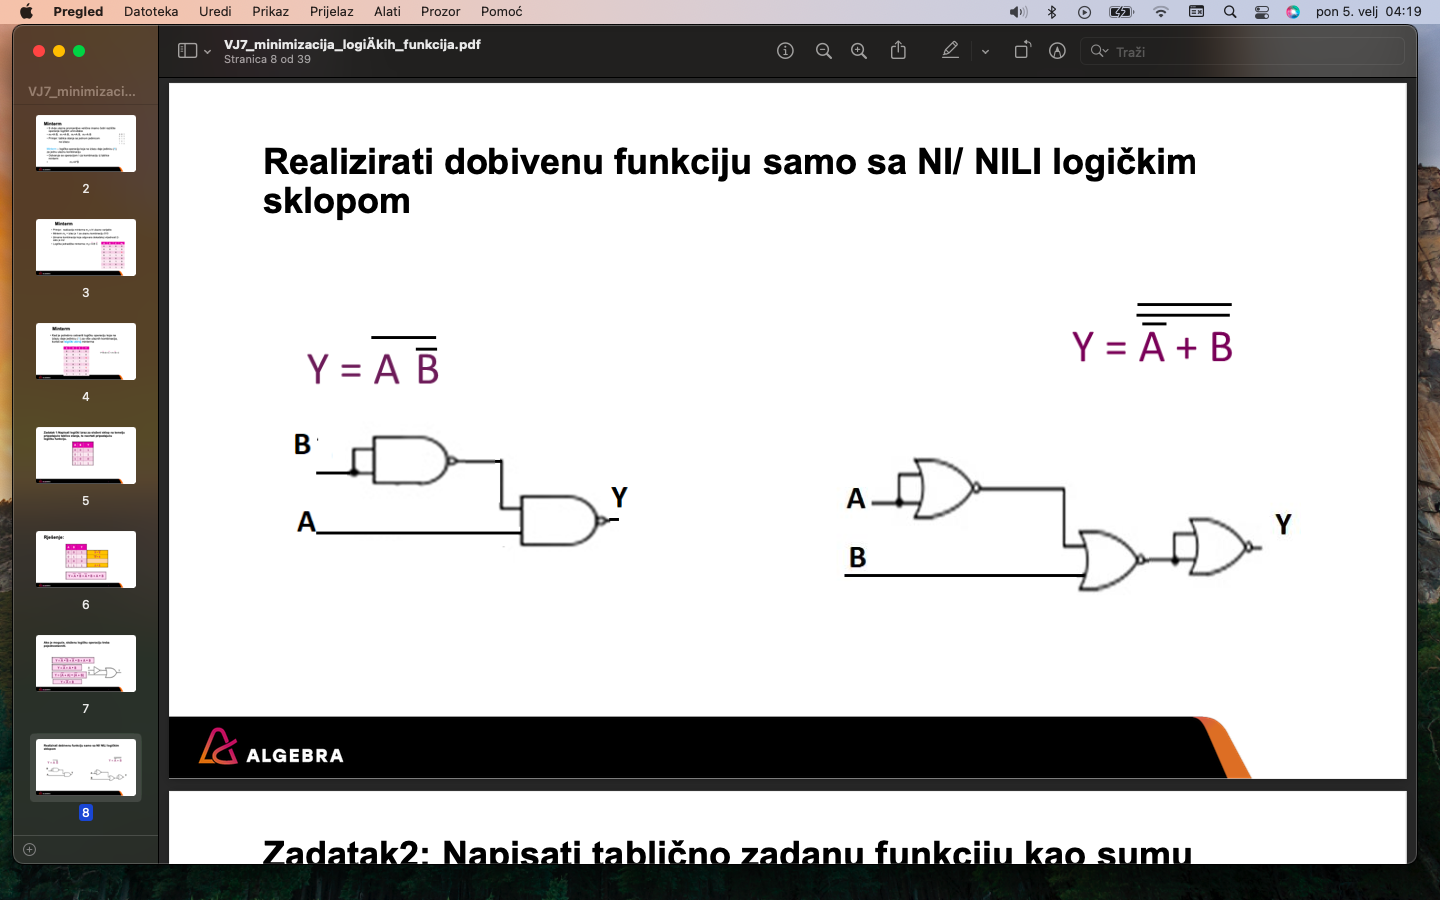Viewport: 1440px width, 900px height.
Task: Click the Bluetooth icon in menu bar
Action: tap(1052, 11)
